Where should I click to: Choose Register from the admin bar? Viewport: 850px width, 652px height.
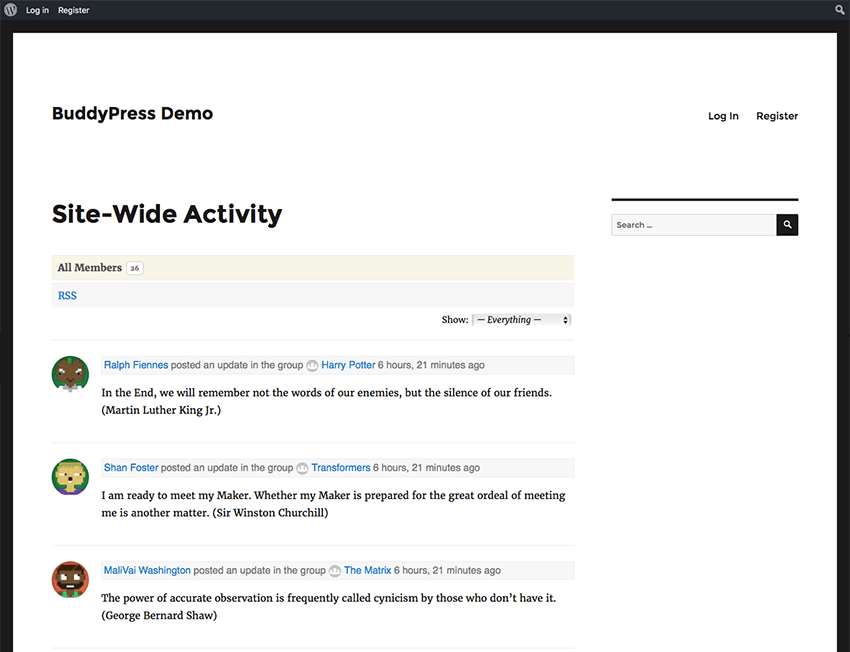(73, 9)
